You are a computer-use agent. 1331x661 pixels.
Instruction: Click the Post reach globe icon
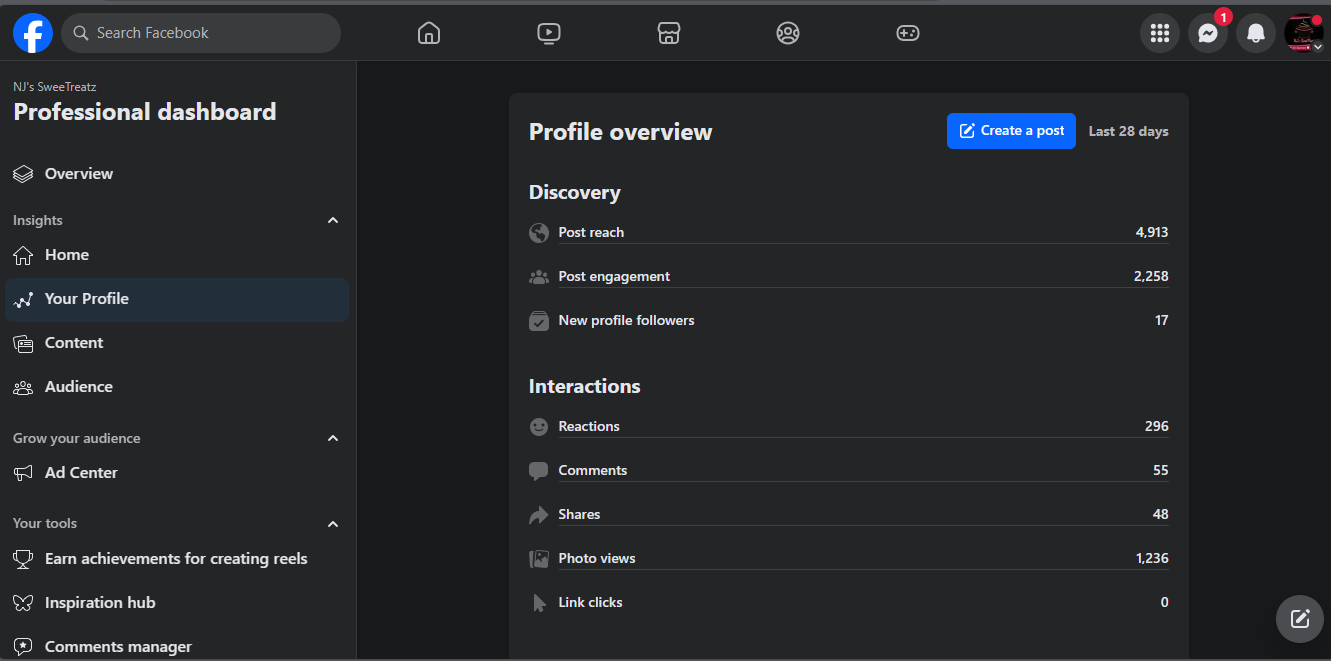tap(539, 233)
